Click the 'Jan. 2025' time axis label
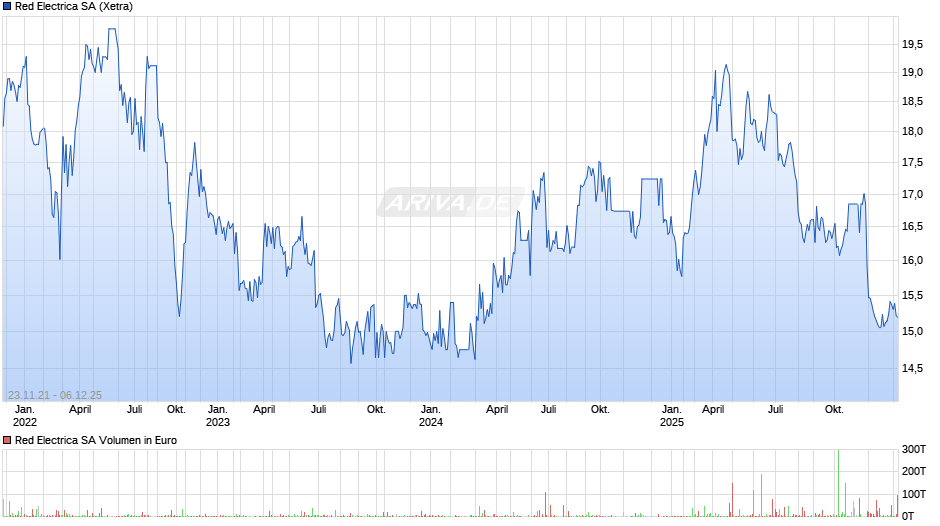 pos(671,416)
